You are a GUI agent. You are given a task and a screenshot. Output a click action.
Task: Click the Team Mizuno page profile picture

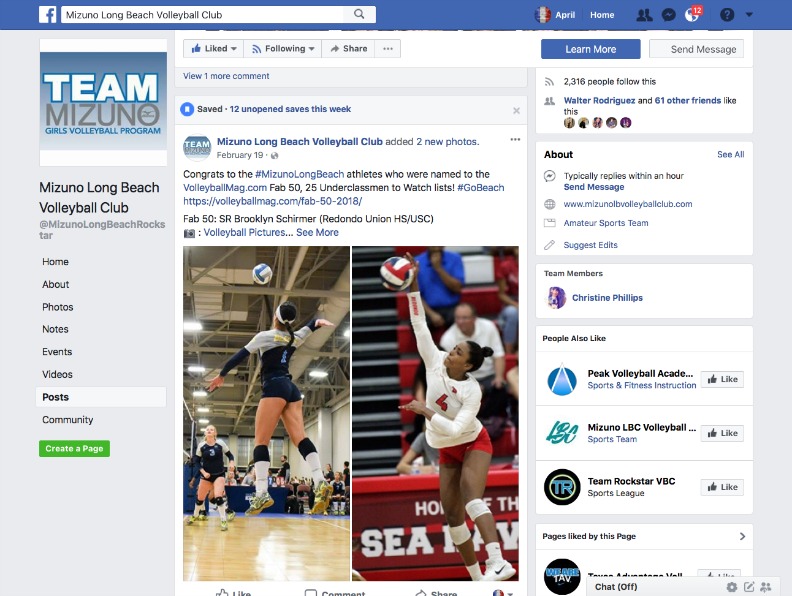pos(103,101)
